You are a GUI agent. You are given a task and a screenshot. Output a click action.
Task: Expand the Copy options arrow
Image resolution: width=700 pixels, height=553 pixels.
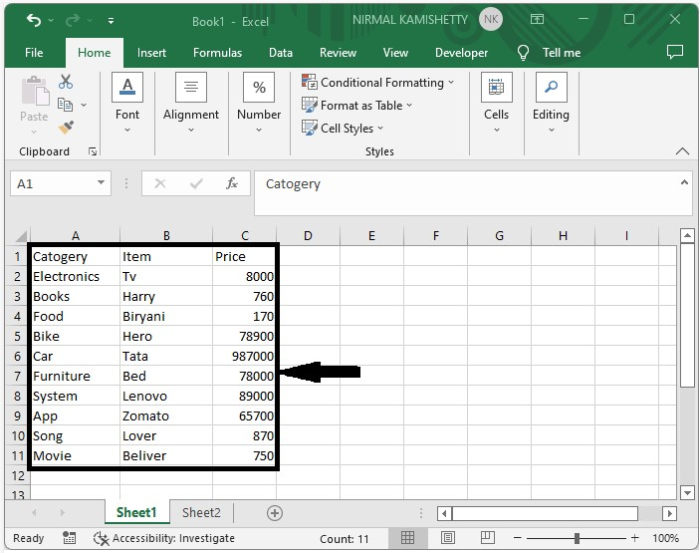tap(83, 105)
